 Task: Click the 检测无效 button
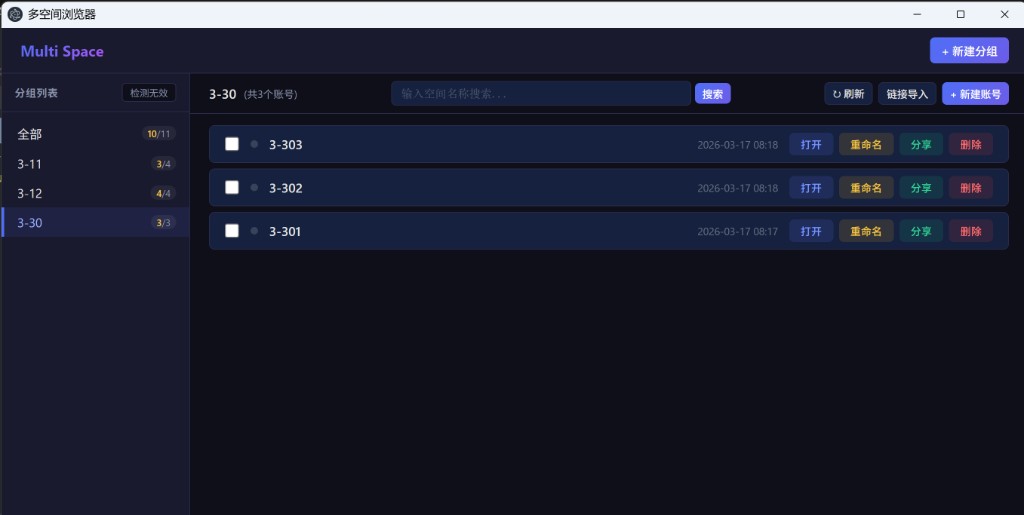pyautogui.click(x=149, y=93)
